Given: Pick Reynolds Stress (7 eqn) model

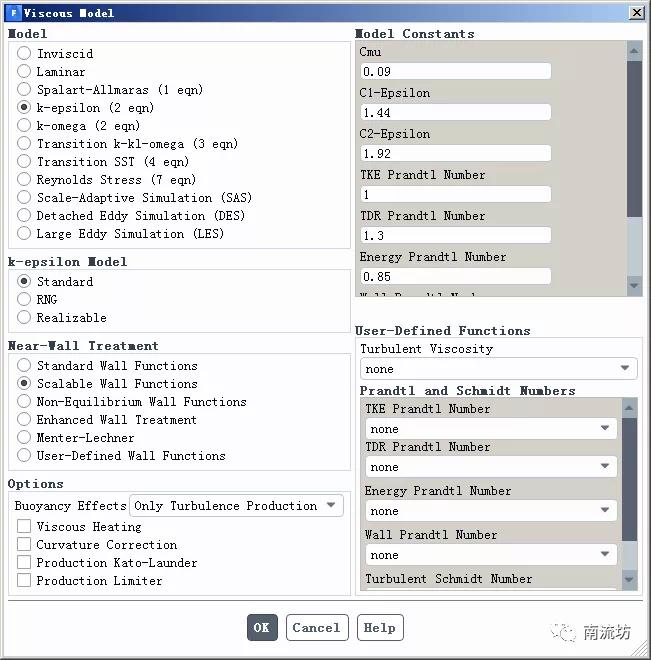Looking at the screenshot, I should tap(24, 179).
